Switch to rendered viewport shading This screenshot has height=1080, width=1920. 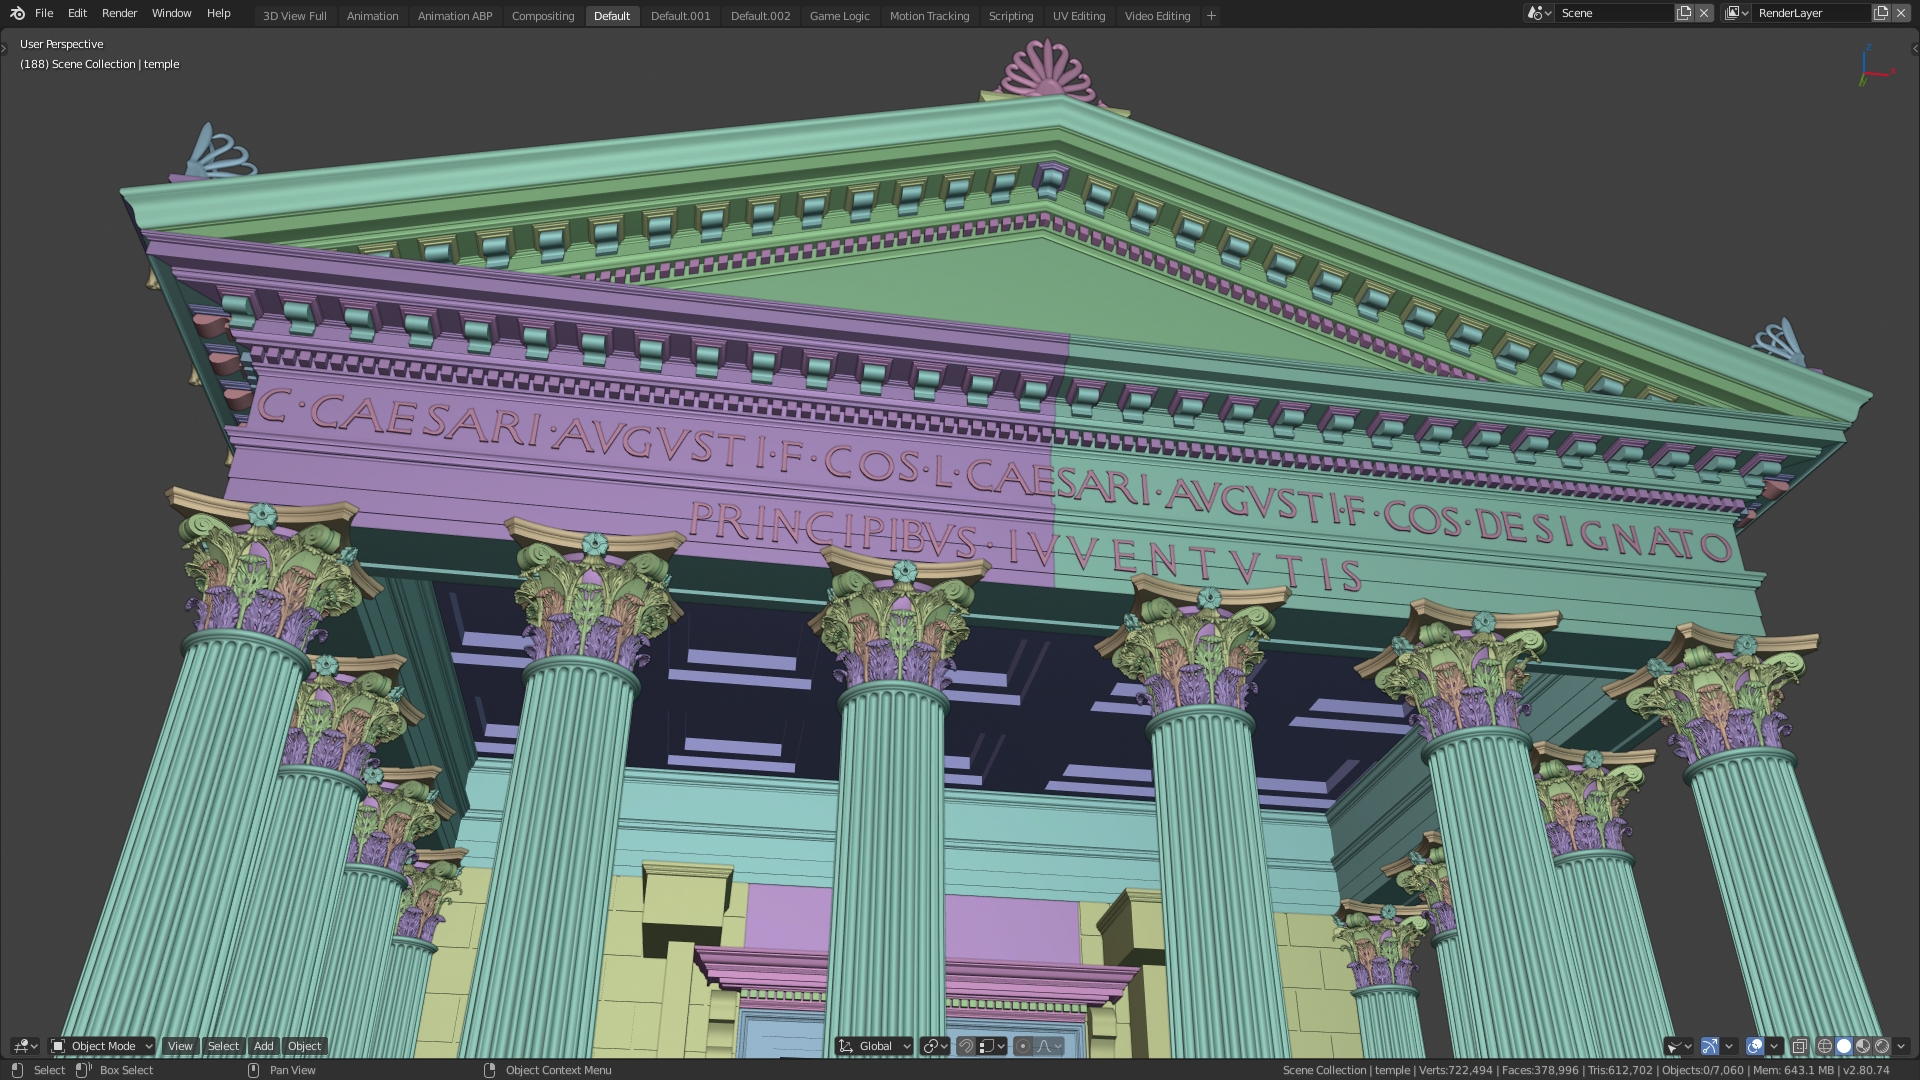click(1882, 1046)
